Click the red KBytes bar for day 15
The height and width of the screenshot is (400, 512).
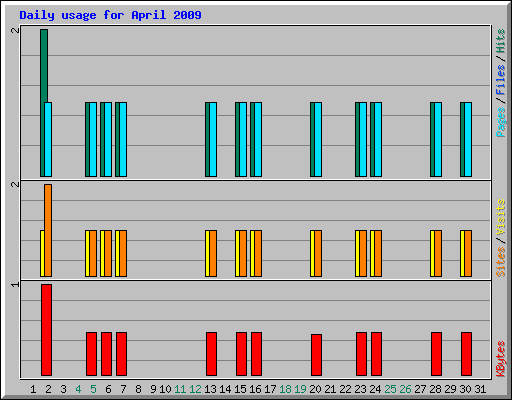(x=241, y=354)
